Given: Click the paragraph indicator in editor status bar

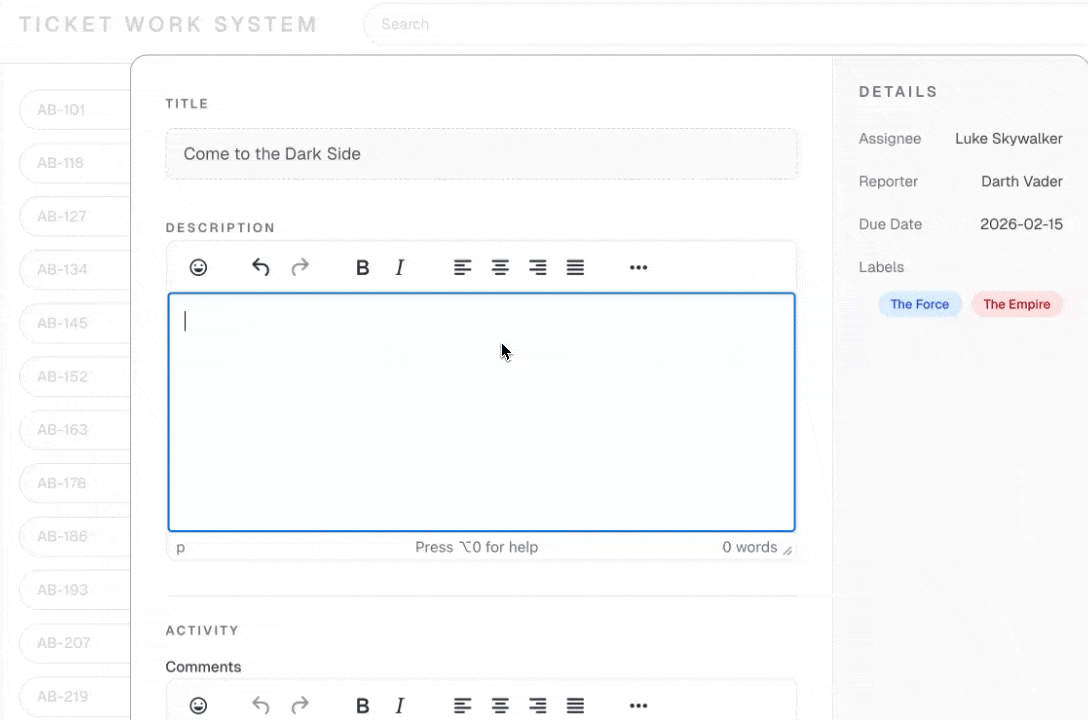Looking at the screenshot, I should (180, 547).
